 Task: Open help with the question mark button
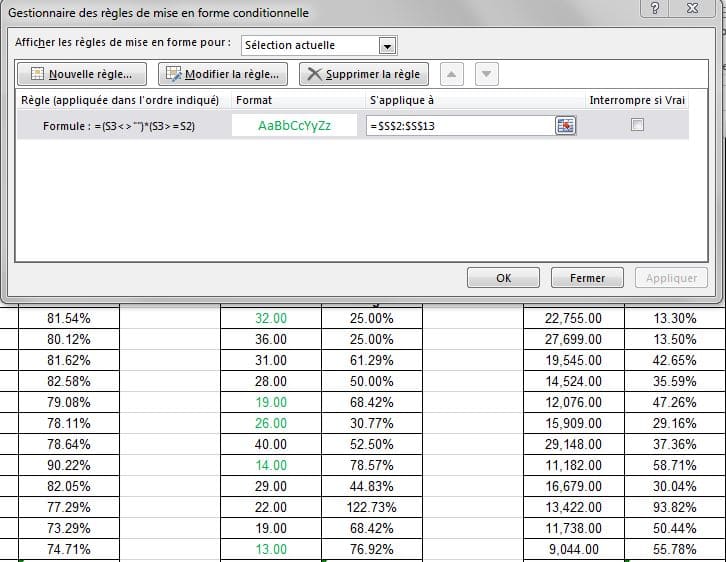[x=654, y=9]
